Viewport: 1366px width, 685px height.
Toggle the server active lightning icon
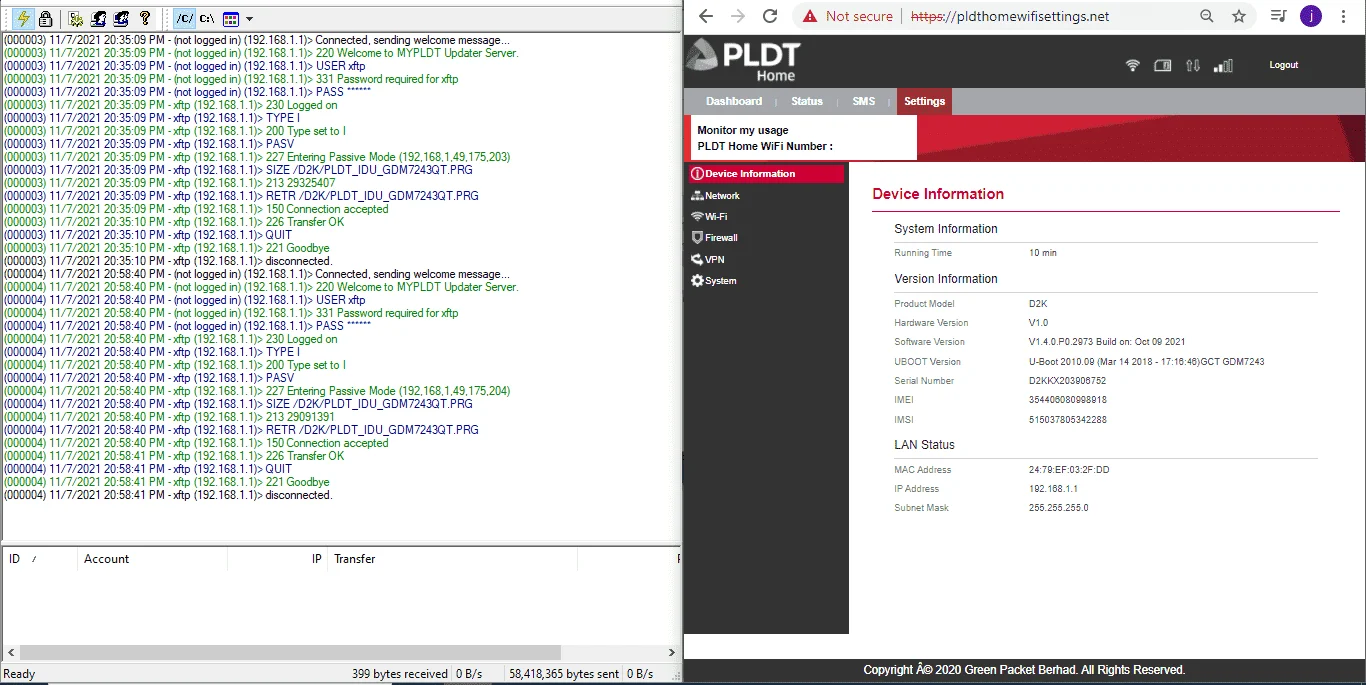tap(23, 18)
